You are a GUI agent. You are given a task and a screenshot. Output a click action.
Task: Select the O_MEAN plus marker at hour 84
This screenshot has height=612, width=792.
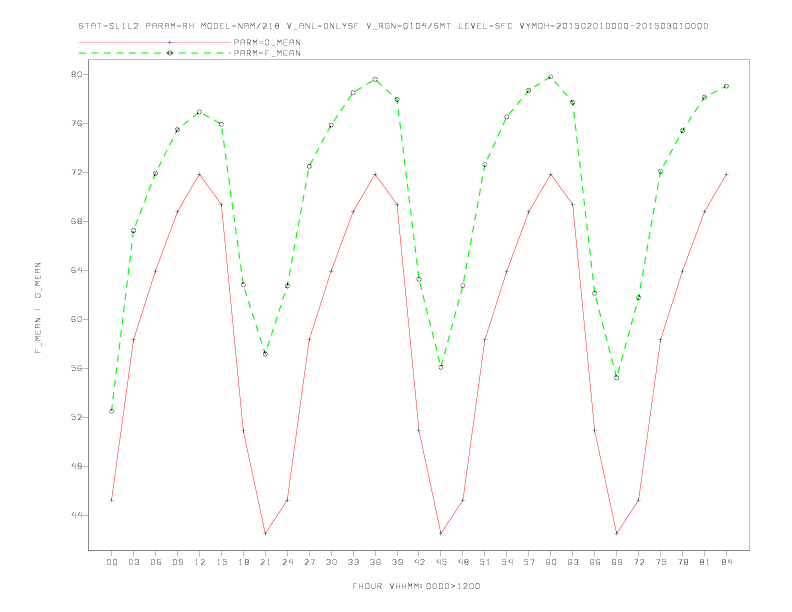(x=726, y=175)
